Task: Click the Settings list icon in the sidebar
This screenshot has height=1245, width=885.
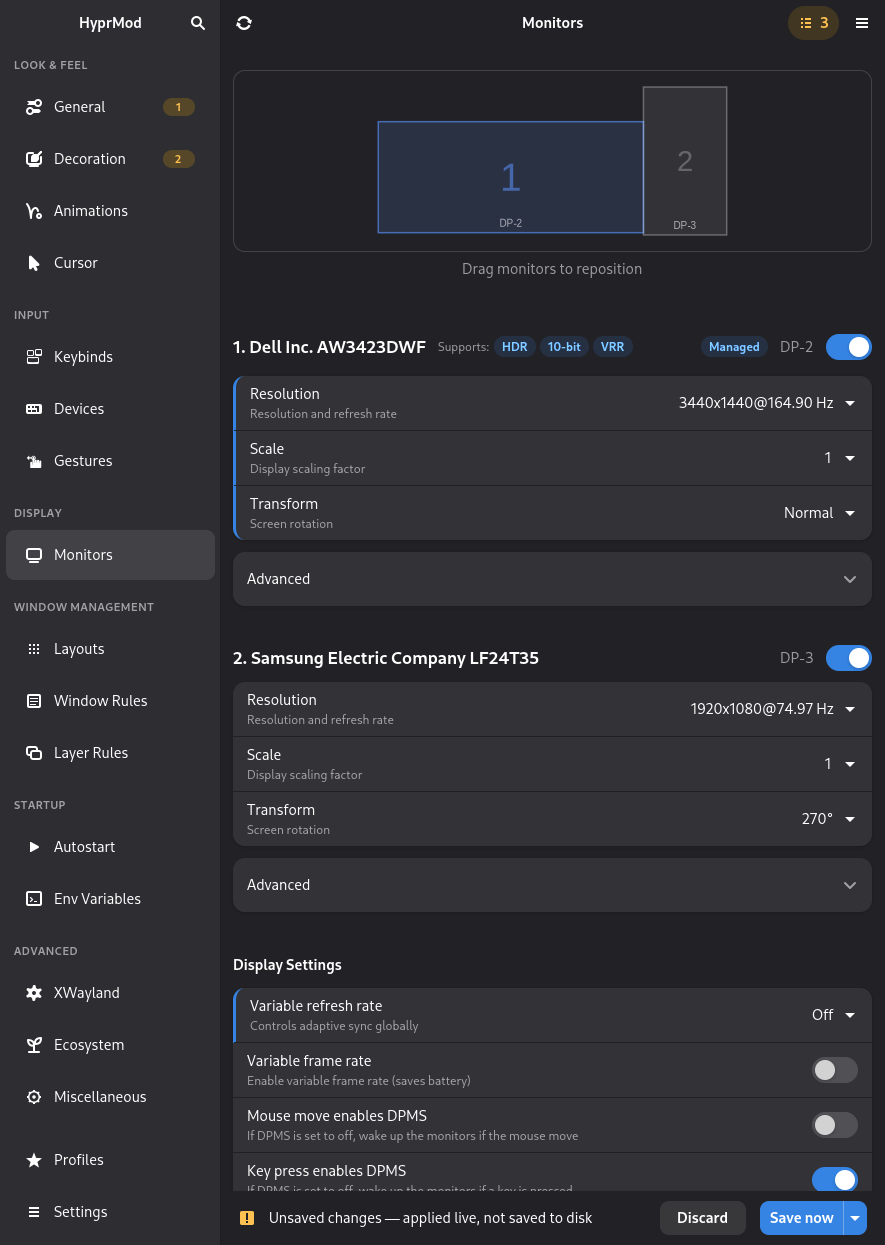Action: coord(34,1212)
